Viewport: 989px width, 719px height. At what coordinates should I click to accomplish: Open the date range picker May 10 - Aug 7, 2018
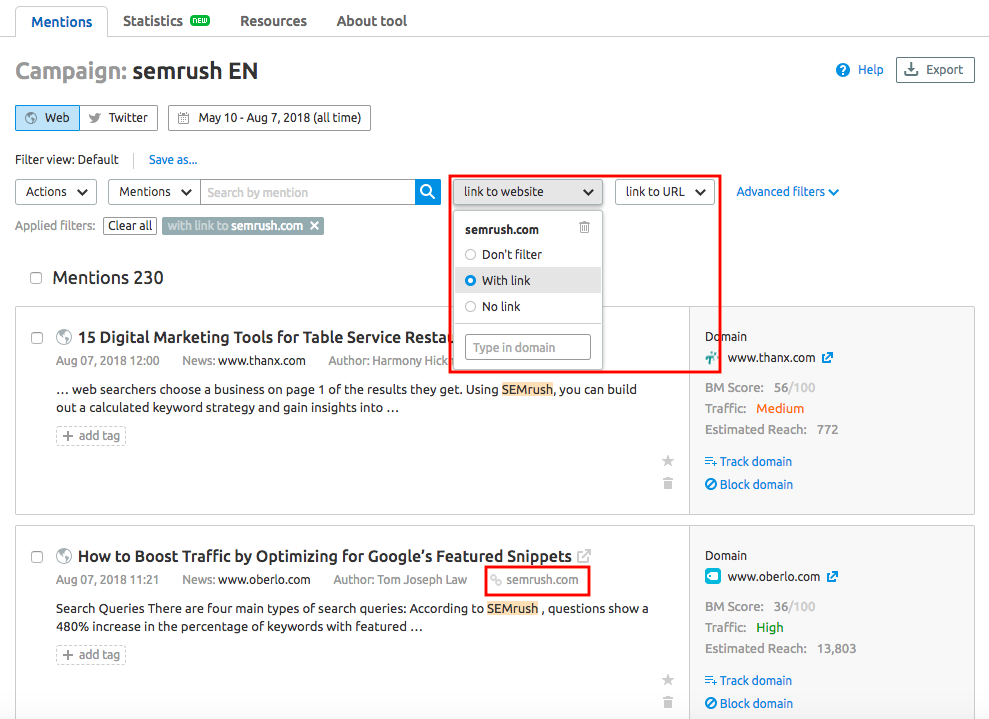[x=269, y=118]
